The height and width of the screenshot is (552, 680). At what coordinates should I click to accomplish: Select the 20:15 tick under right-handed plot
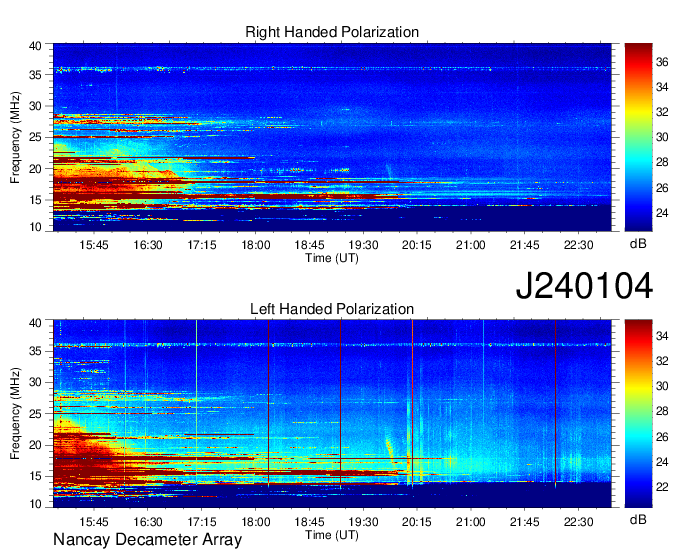click(417, 245)
